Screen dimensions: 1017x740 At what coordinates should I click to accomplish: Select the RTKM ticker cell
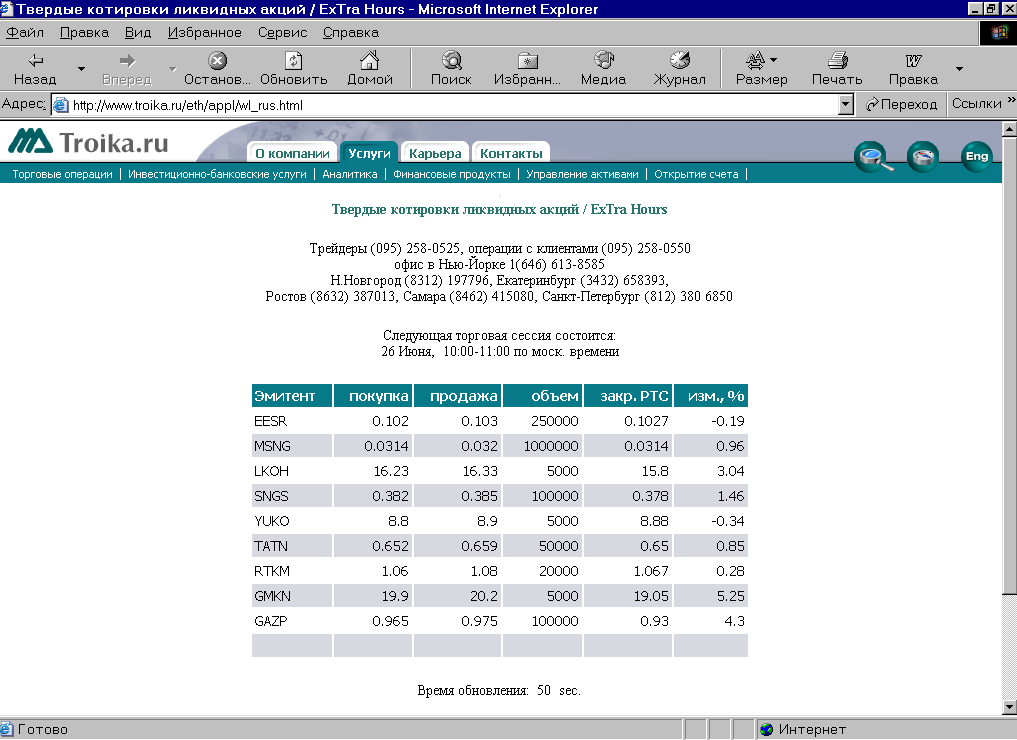click(x=292, y=571)
